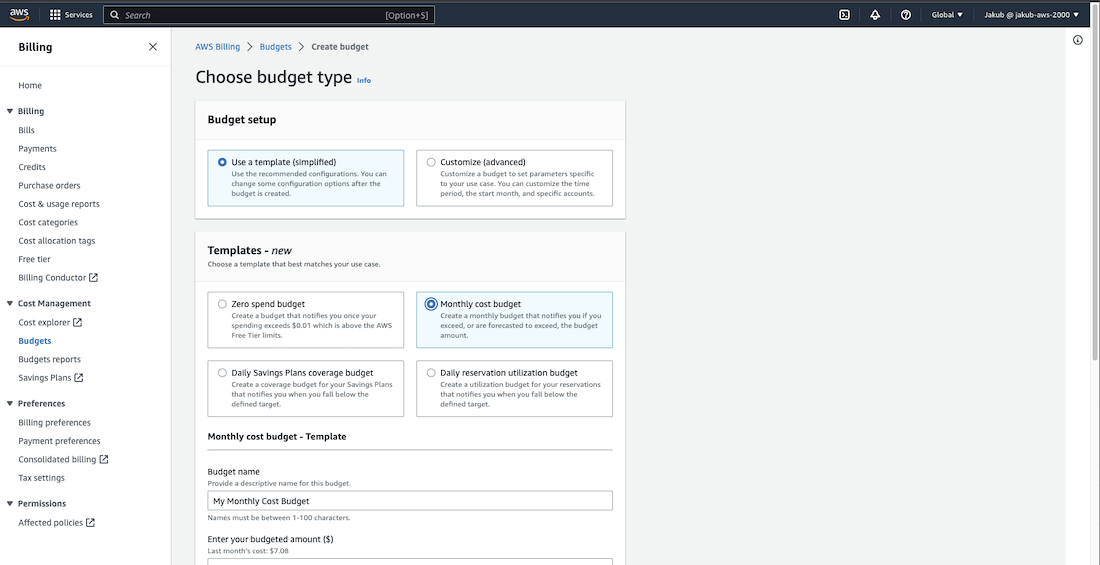The image size is (1100, 565).
Task: Click external link icon beside Savings Plans
Action: pyautogui.click(x=79, y=378)
